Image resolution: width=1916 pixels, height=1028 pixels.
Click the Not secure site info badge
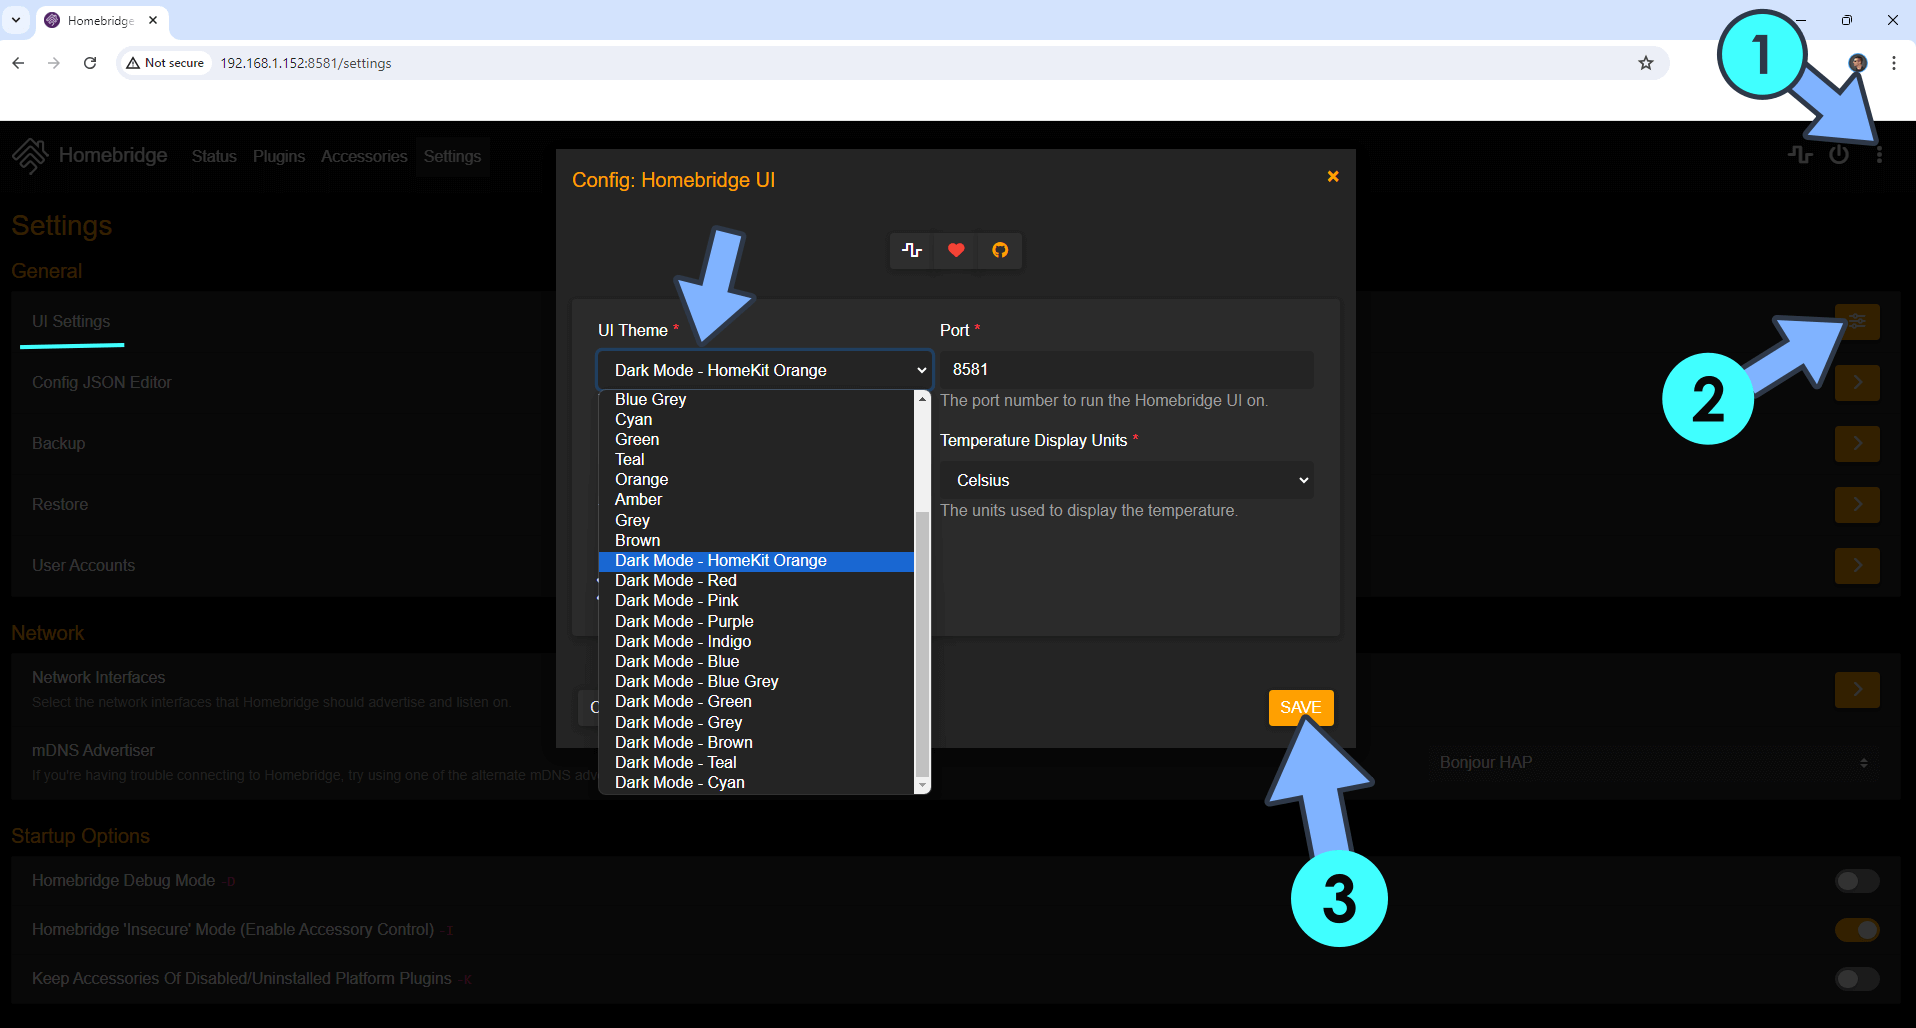pos(165,63)
